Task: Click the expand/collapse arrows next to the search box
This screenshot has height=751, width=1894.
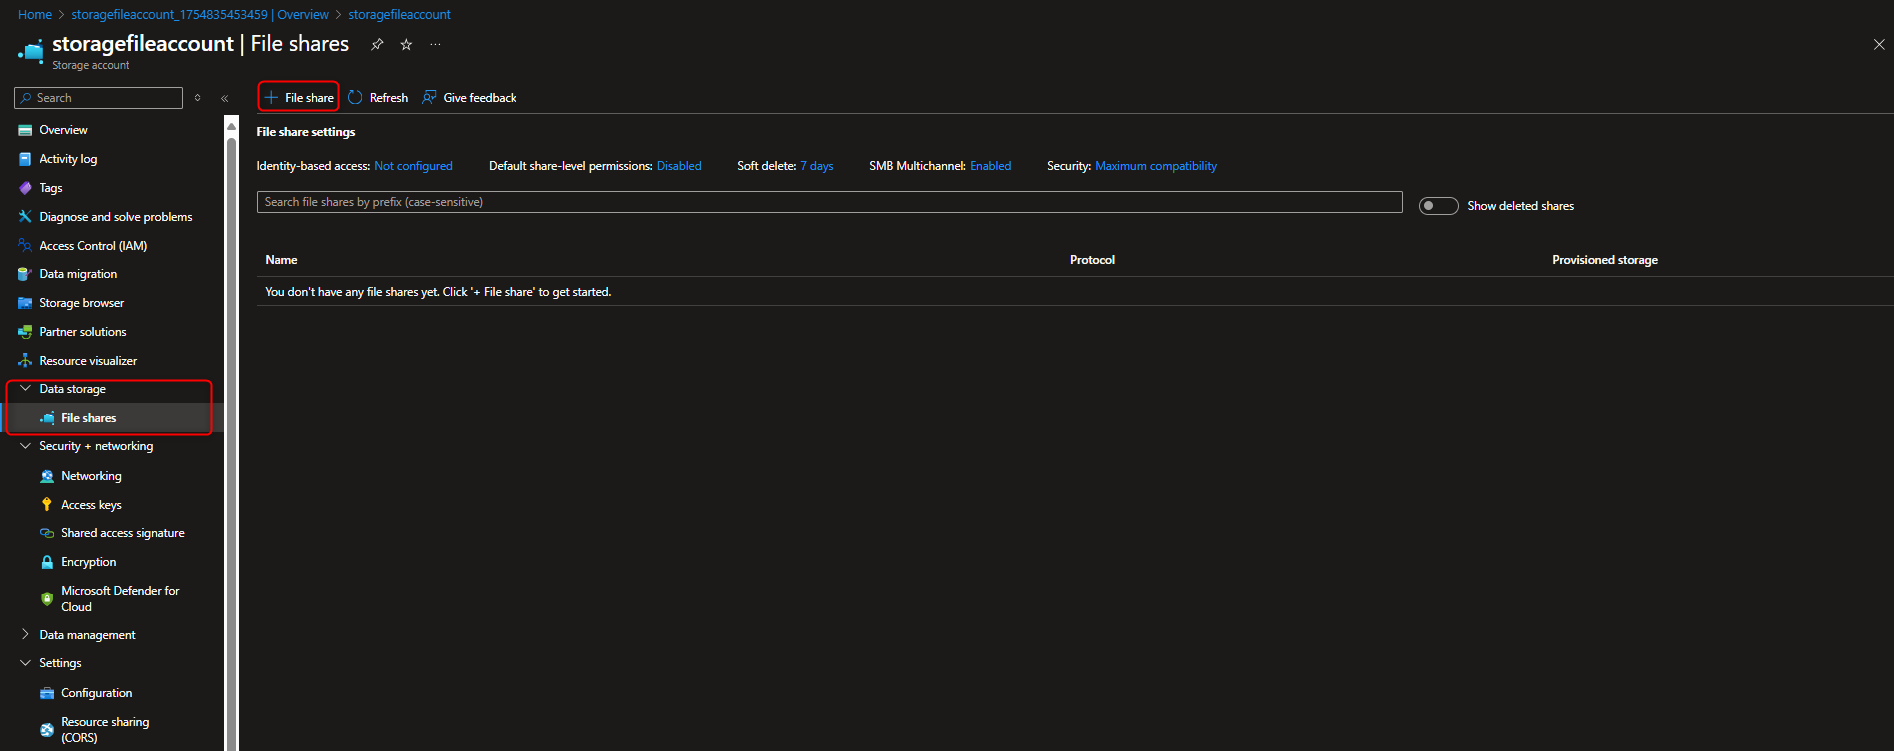Action: [x=198, y=98]
